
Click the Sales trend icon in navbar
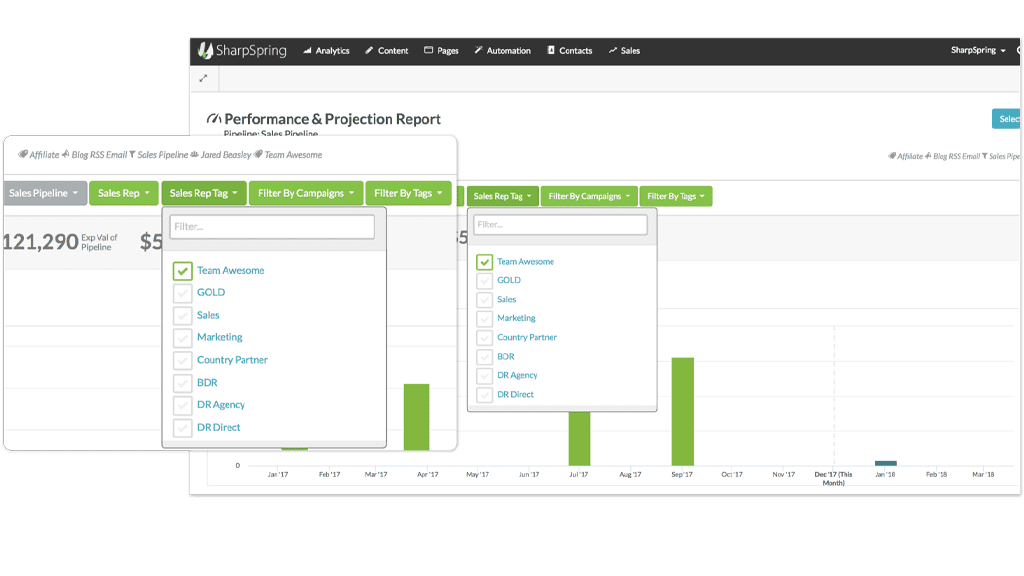[613, 50]
